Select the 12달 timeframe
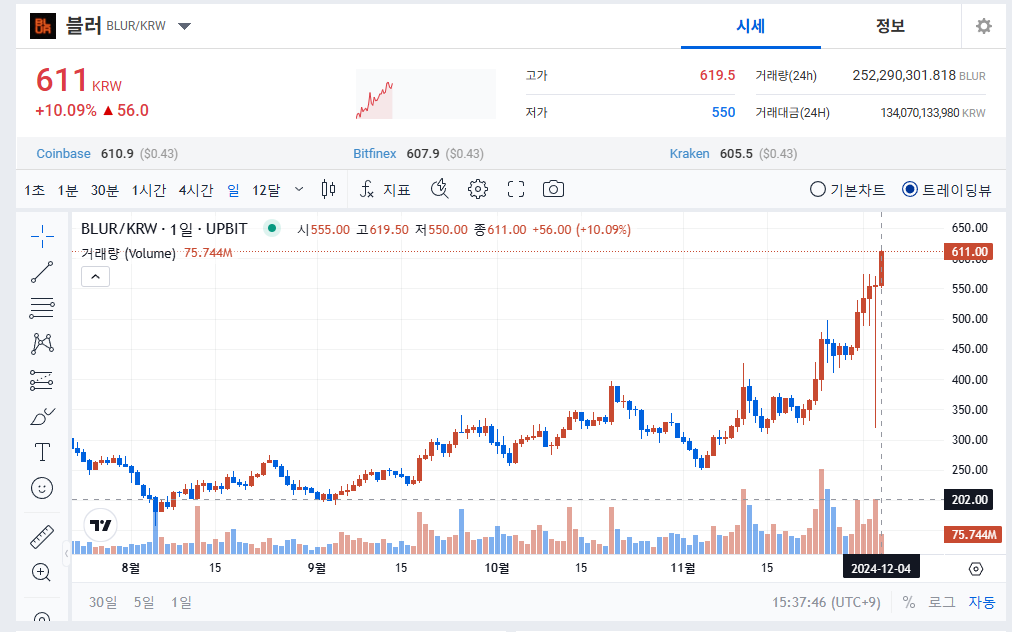Viewport: 1012px width, 632px height. 267,190
